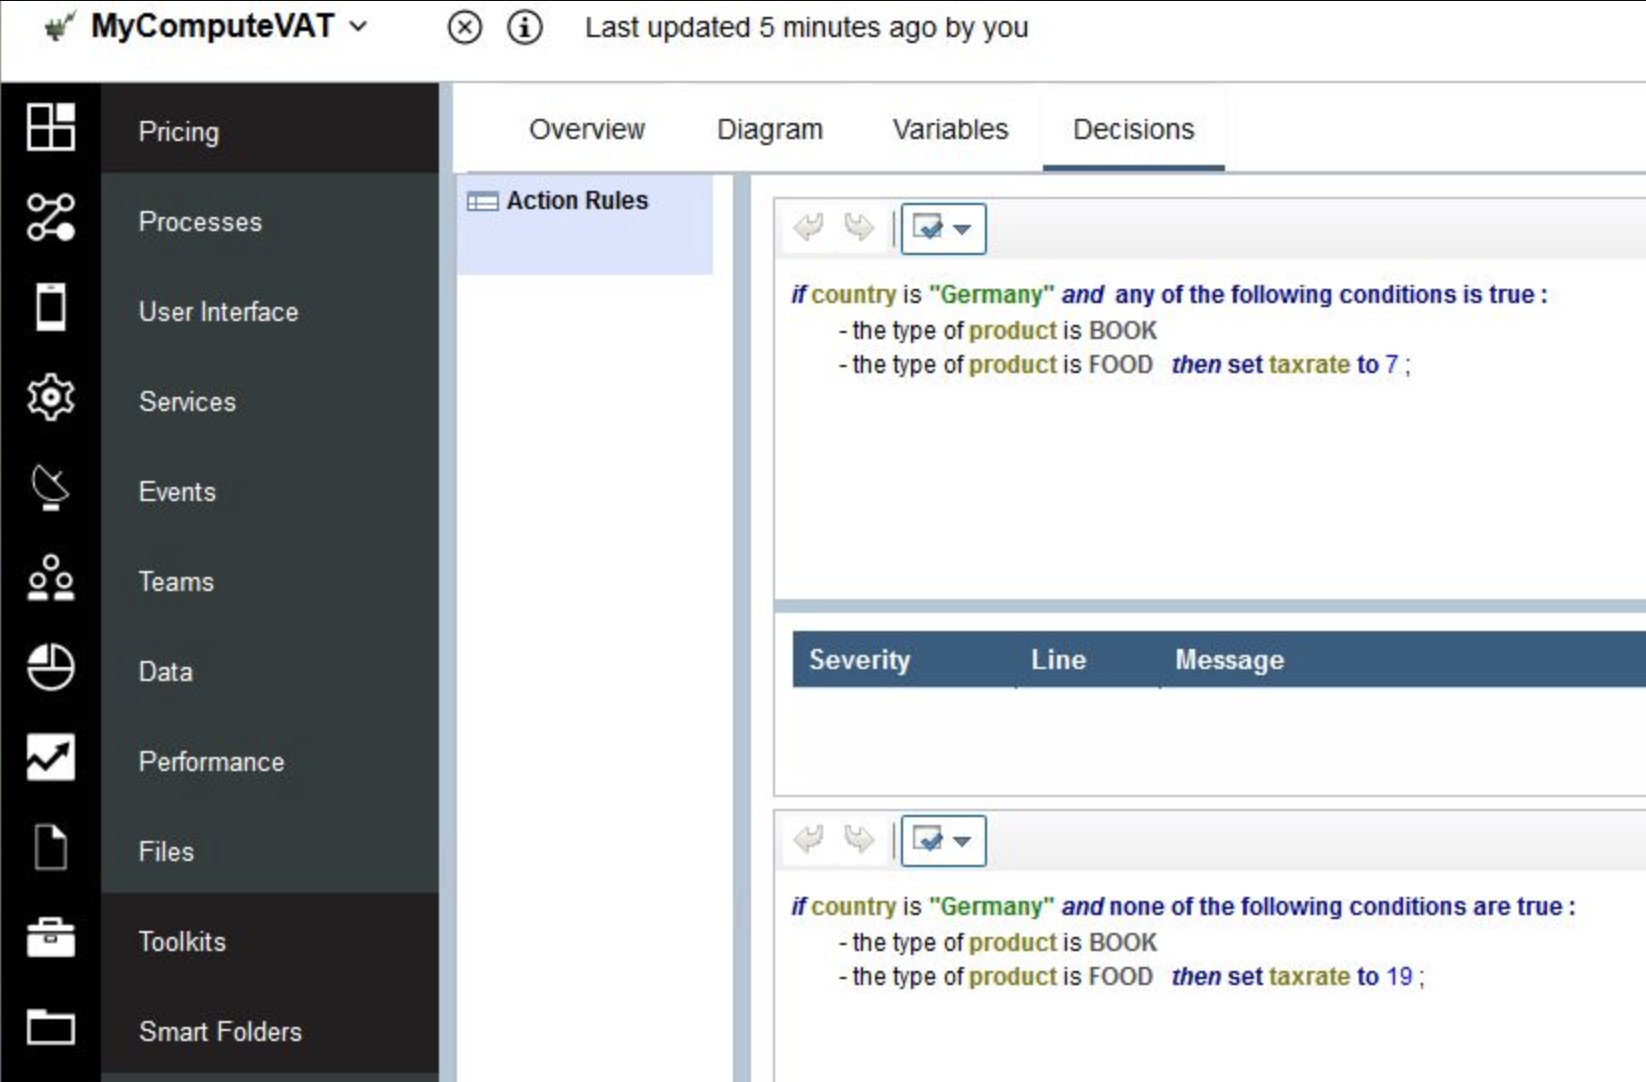
Task: Open the MyComputeVAT title dropdown chevron
Action: pyautogui.click(x=358, y=27)
